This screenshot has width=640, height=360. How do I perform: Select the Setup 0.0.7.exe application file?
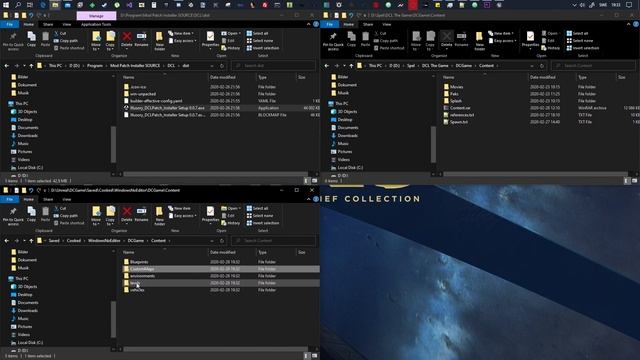167,108
